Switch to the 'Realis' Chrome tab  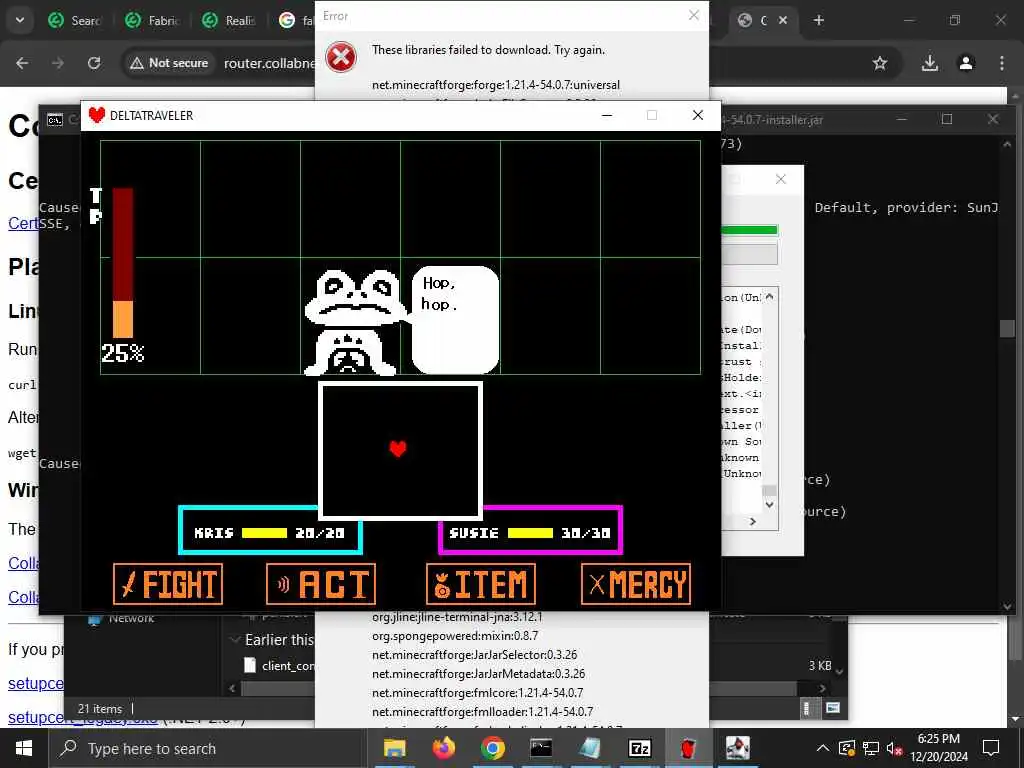pyautogui.click(x=230, y=20)
